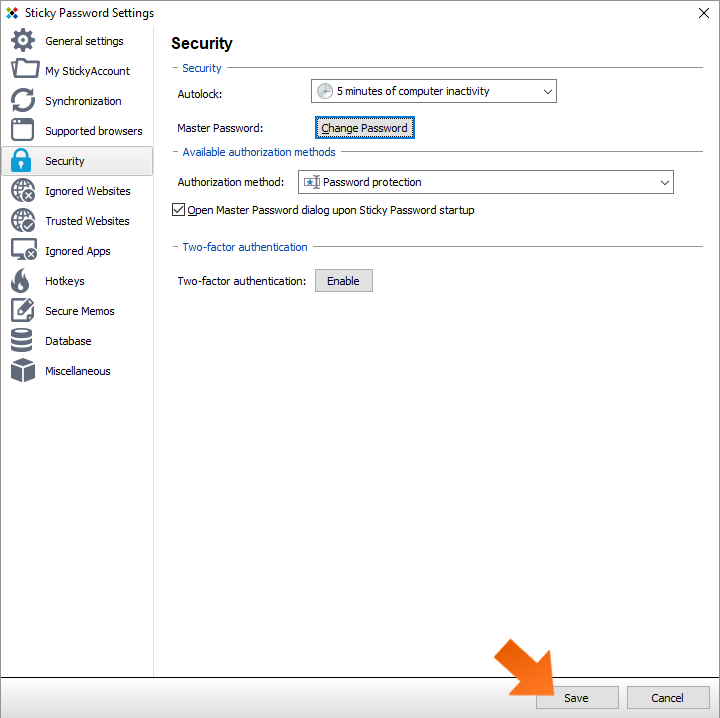Select the Miscellaneous label
The width and height of the screenshot is (720, 718).
78,371
